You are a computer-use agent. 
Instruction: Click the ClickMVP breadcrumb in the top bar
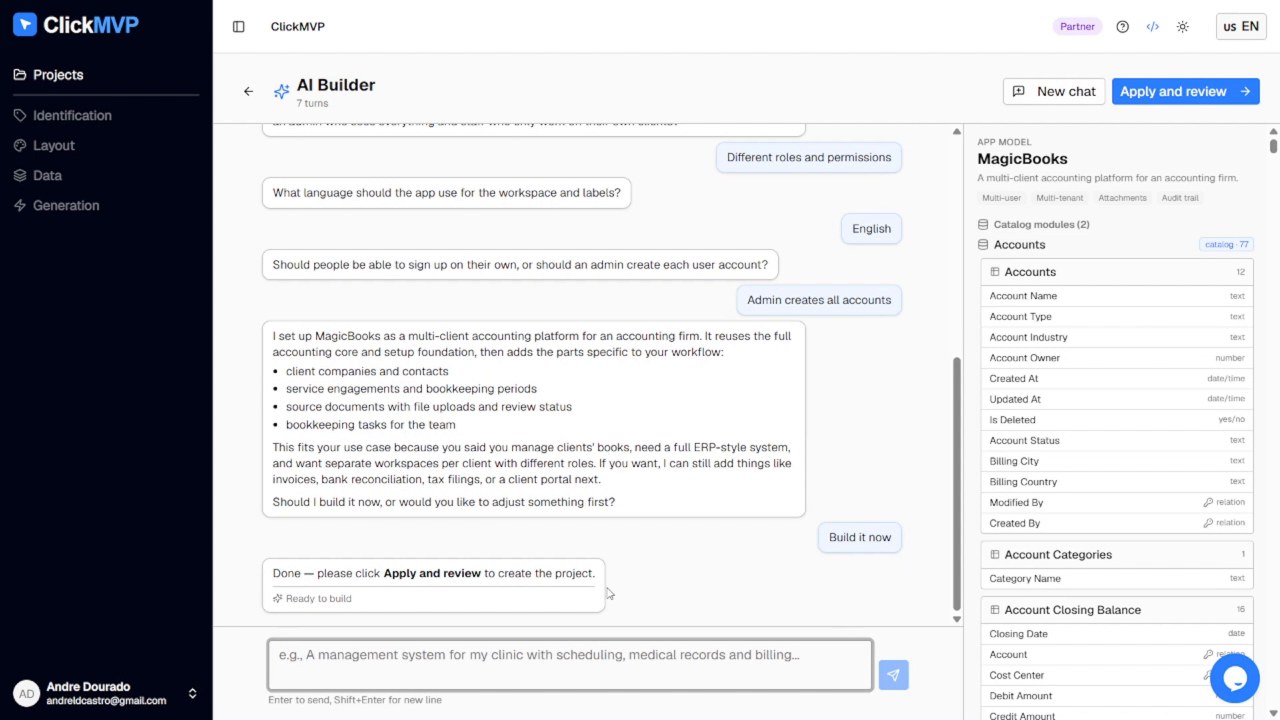(298, 27)
